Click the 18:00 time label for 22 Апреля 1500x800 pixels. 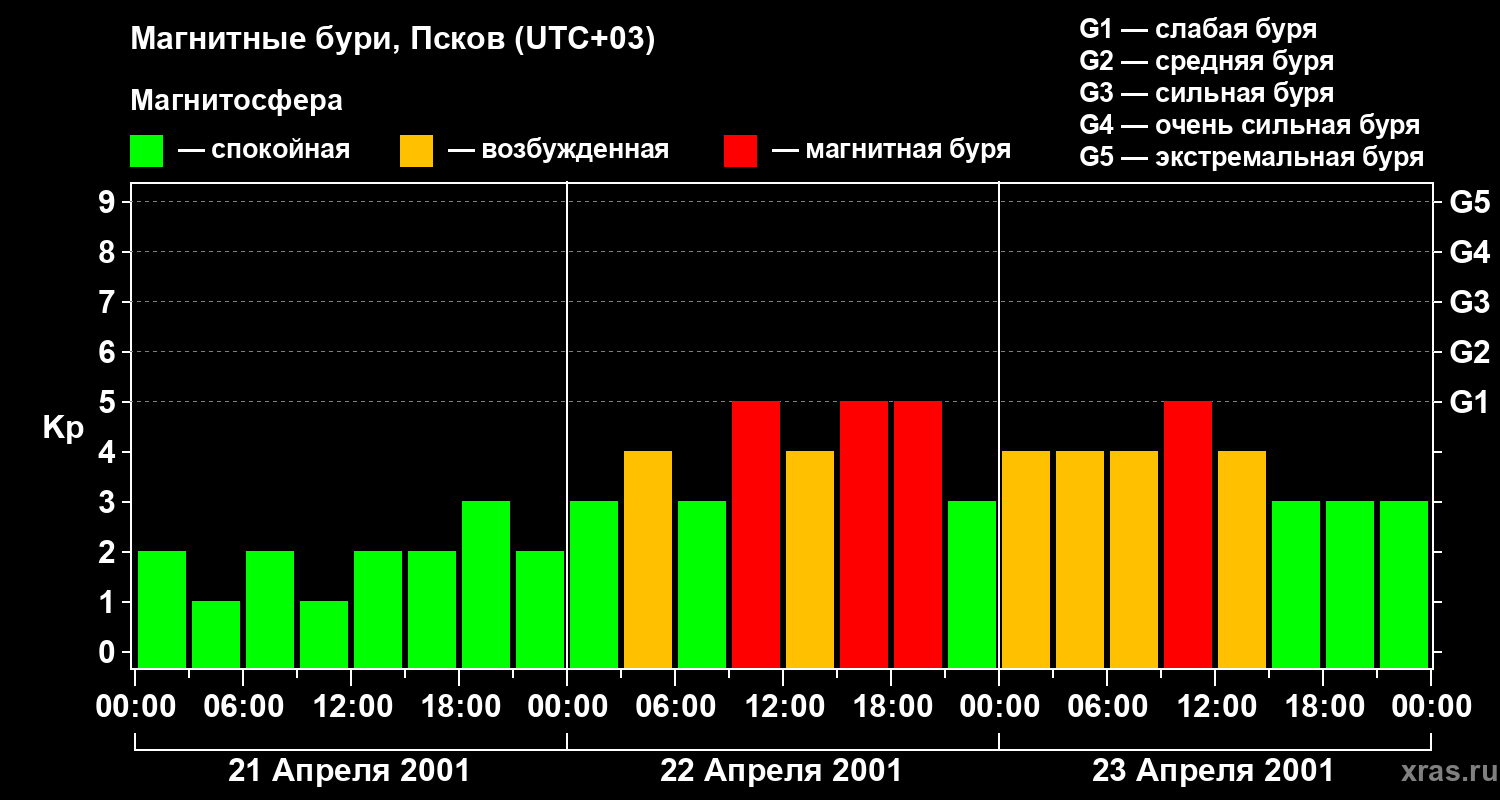(x=891, y=707)
